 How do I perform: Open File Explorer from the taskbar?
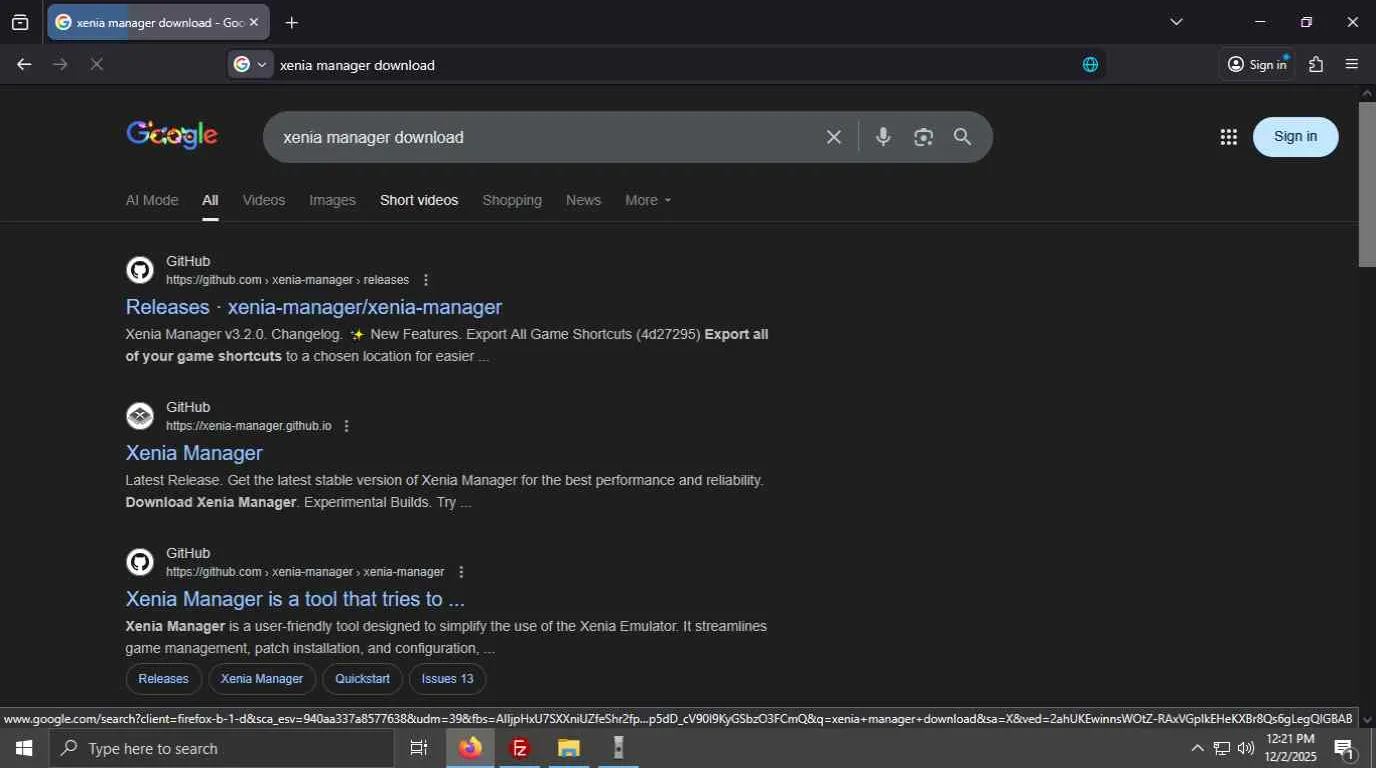pyautogui.click(x=569, y=748)
